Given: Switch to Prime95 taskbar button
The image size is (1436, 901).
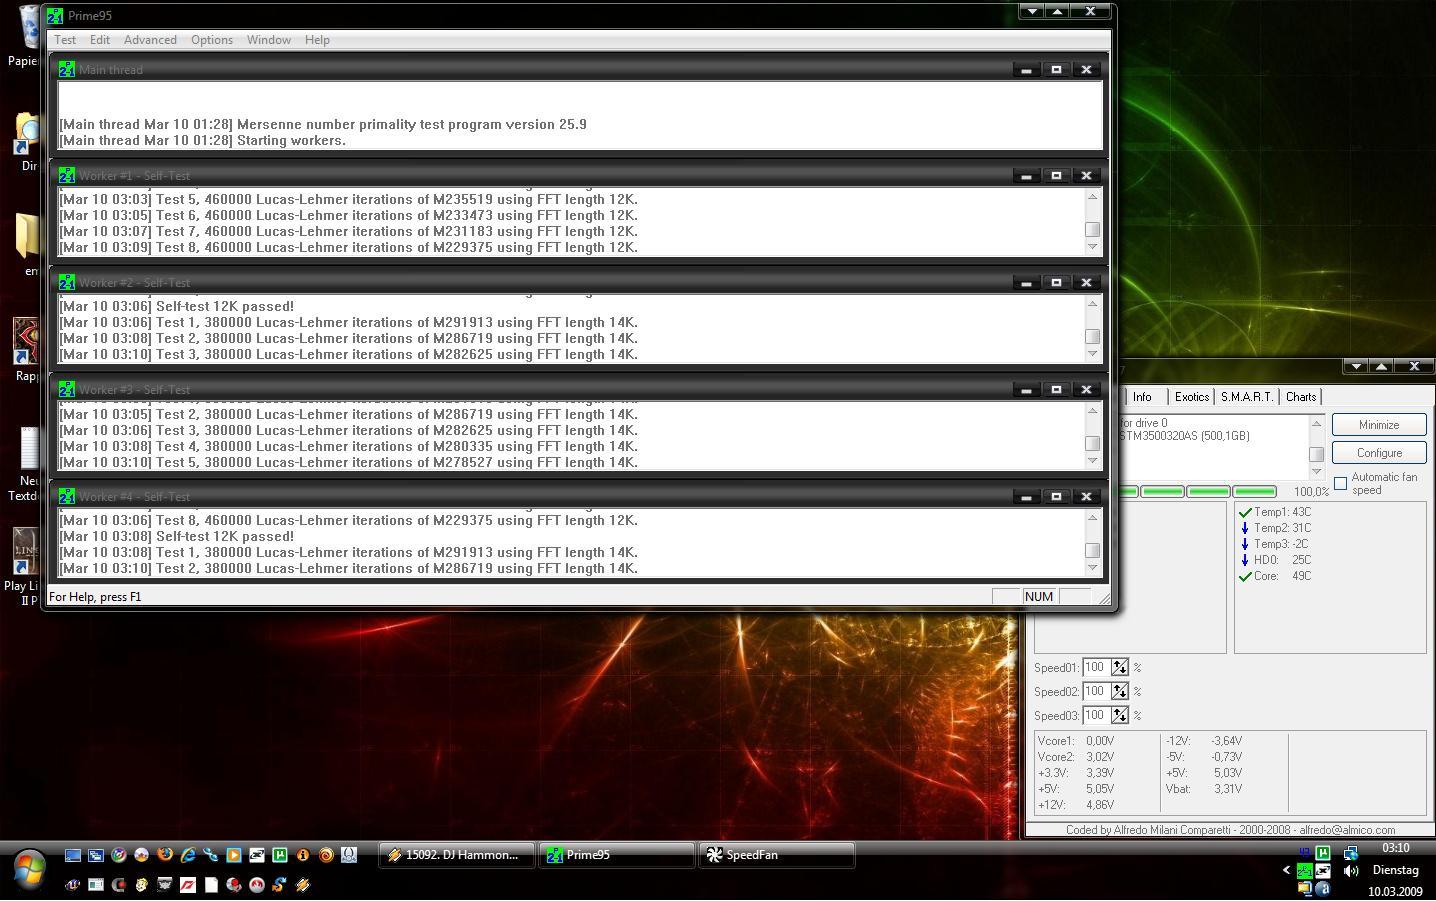Looking at the screenshot, I should point(617,855).
